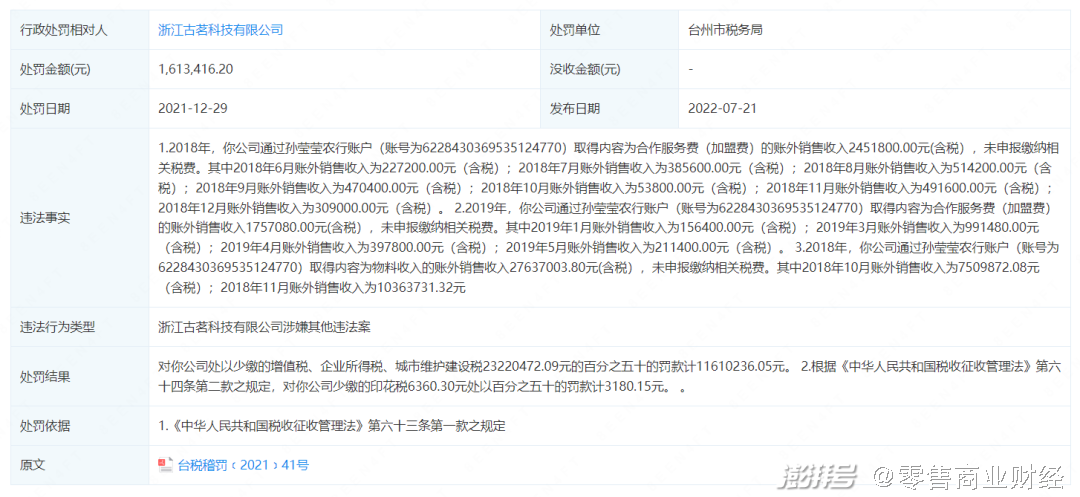
Task: Select 浙江古茗科技有限公司涉嫌其他违法案 text
Action: (x=264, y=327)
